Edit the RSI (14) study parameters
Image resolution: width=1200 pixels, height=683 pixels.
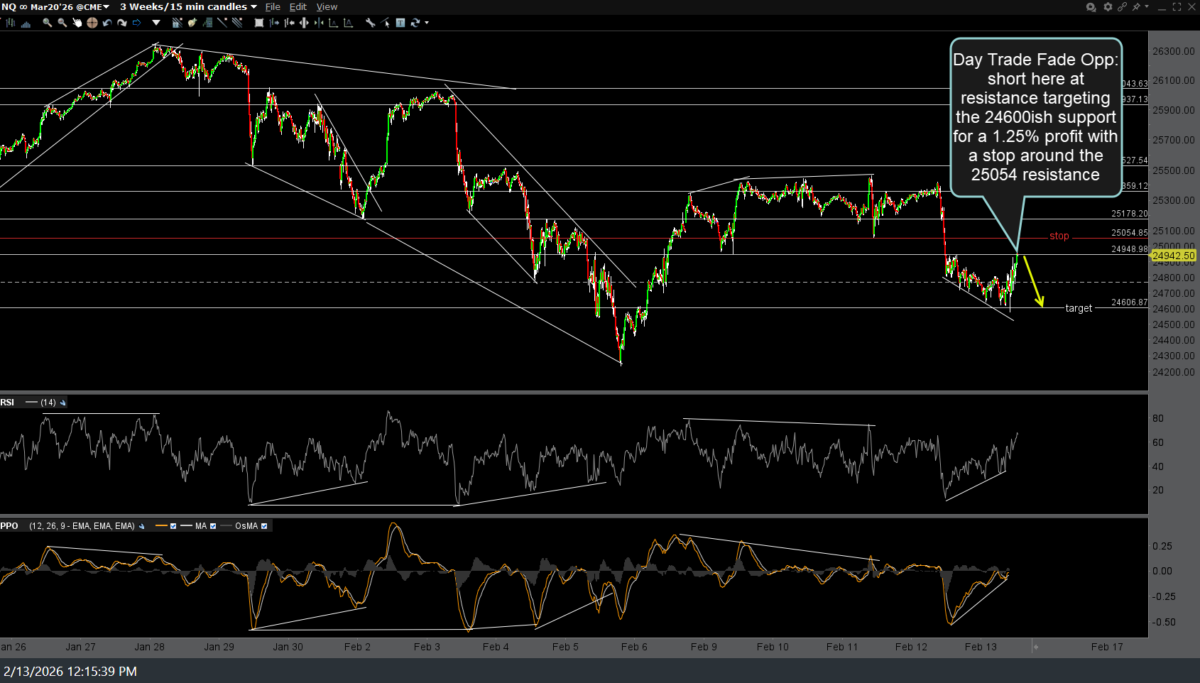[x=62, y=402]
